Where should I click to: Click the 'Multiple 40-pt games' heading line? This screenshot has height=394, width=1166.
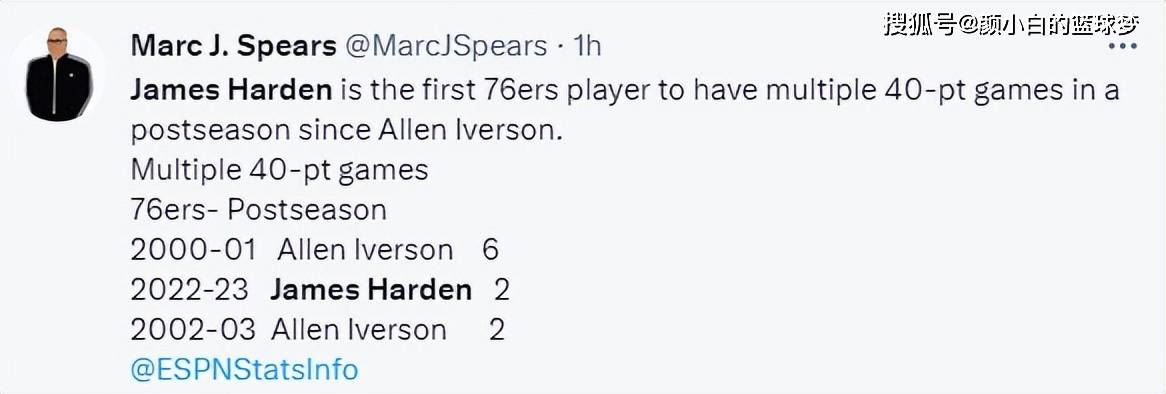point(279,170)
